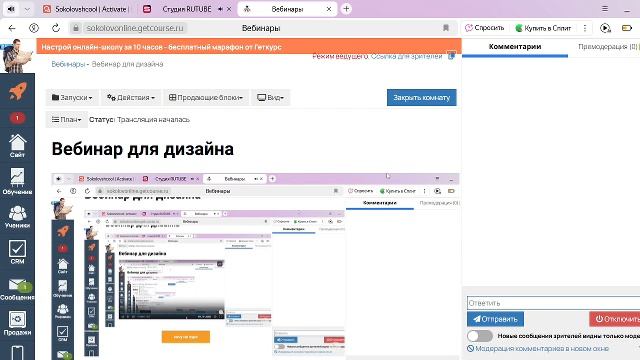Click the play icon in browser toolbar
This screenshot has width=640, height=360.
[605, 28]
